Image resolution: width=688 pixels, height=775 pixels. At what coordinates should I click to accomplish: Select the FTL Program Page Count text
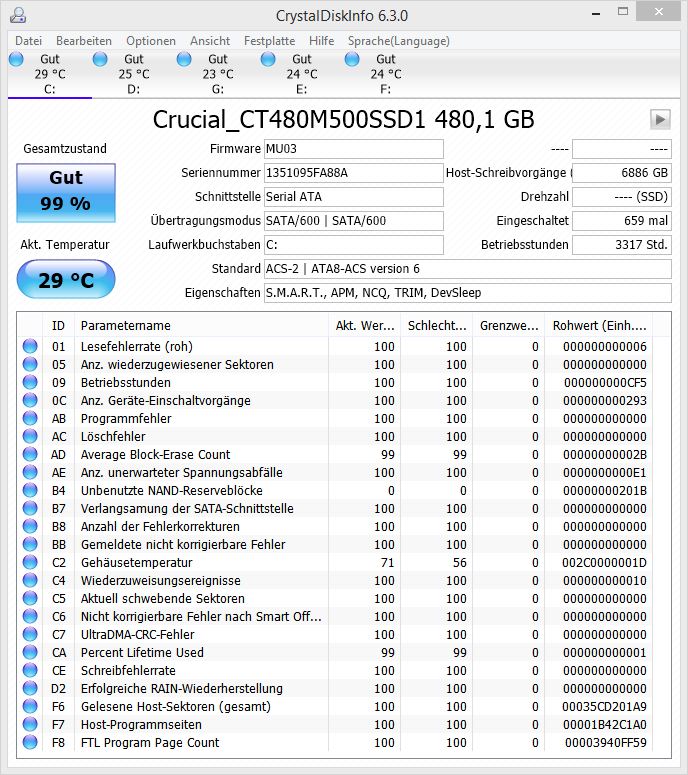(x=150, y=742)
